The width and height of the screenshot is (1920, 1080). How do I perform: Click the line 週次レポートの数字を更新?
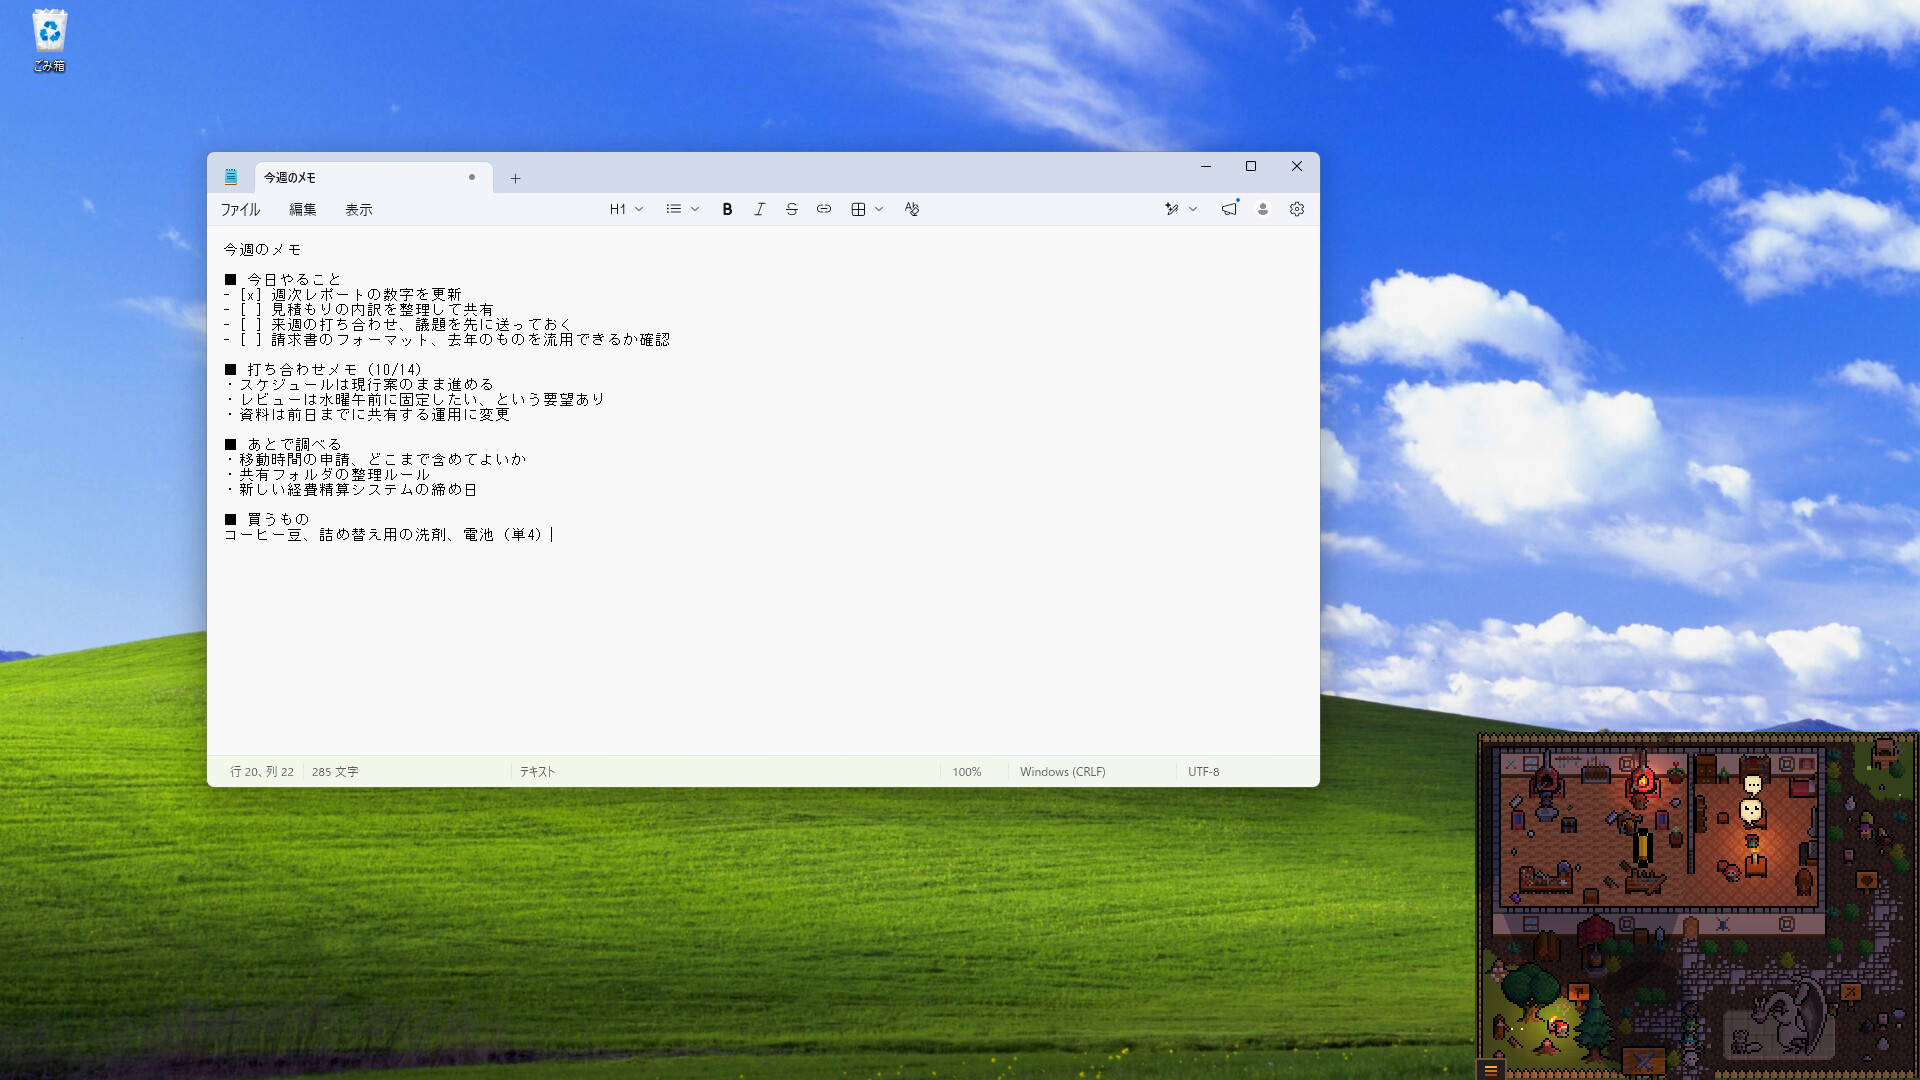366,295
